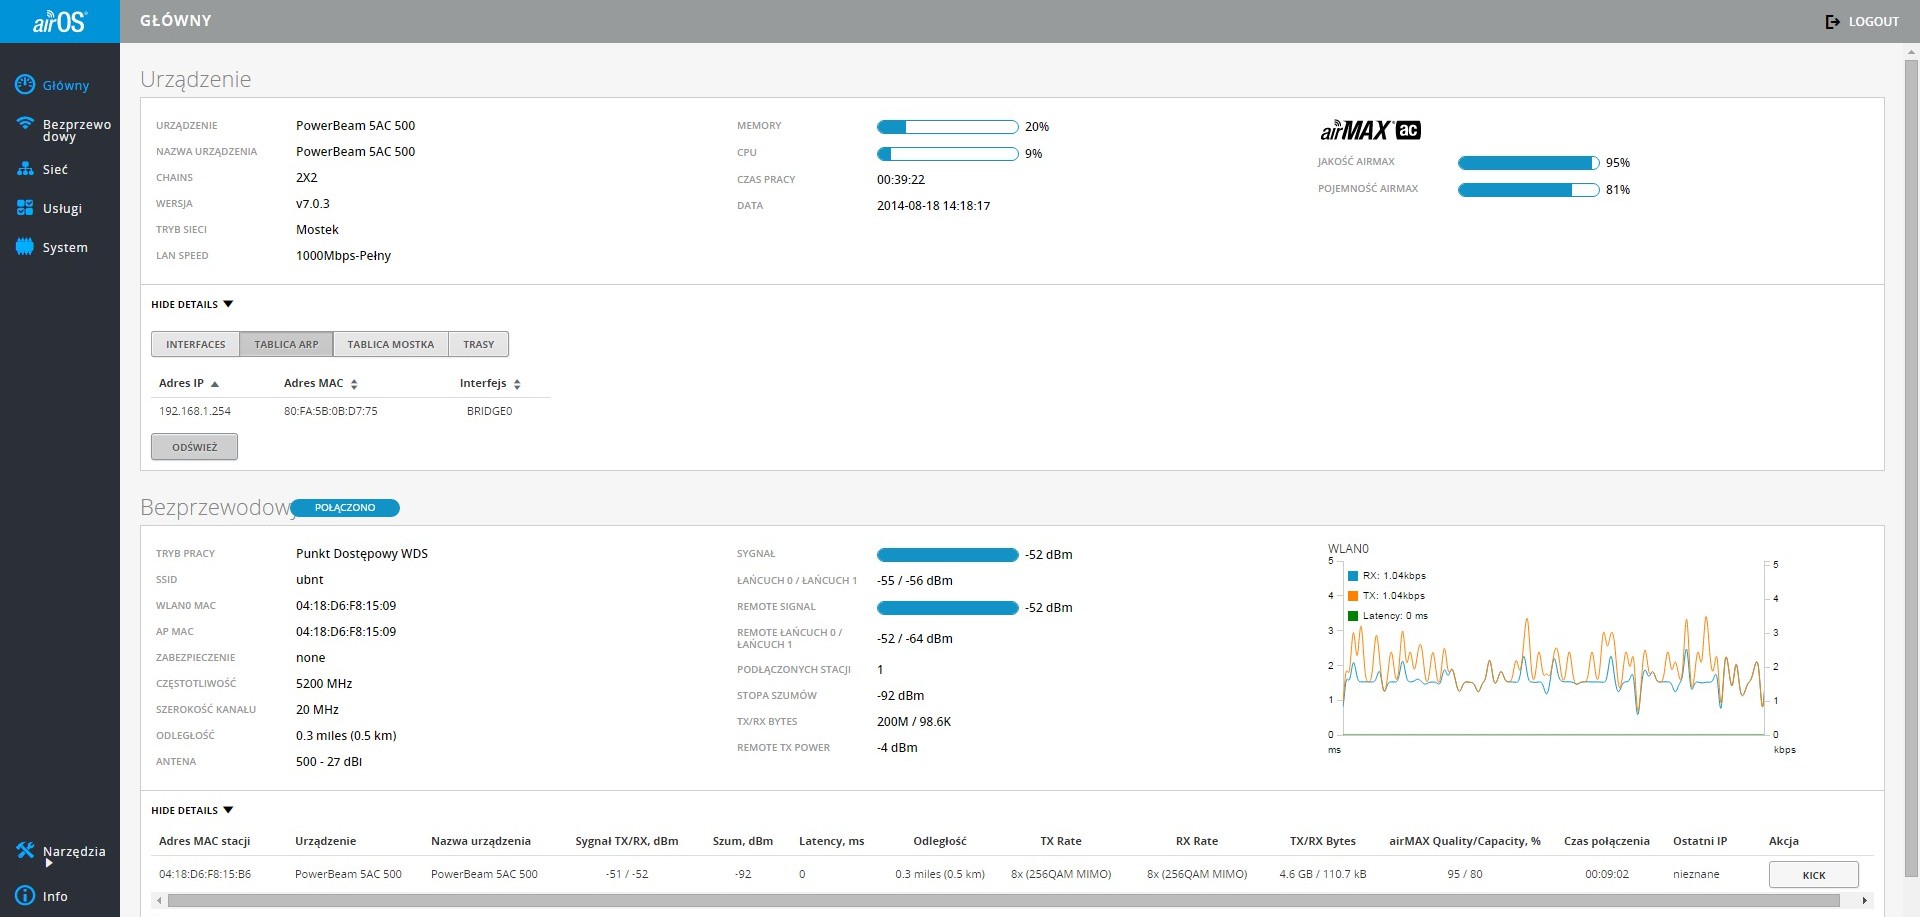Click the RX blue legend square
The image size is (1920, 917).
click(x=1353, y=576)
